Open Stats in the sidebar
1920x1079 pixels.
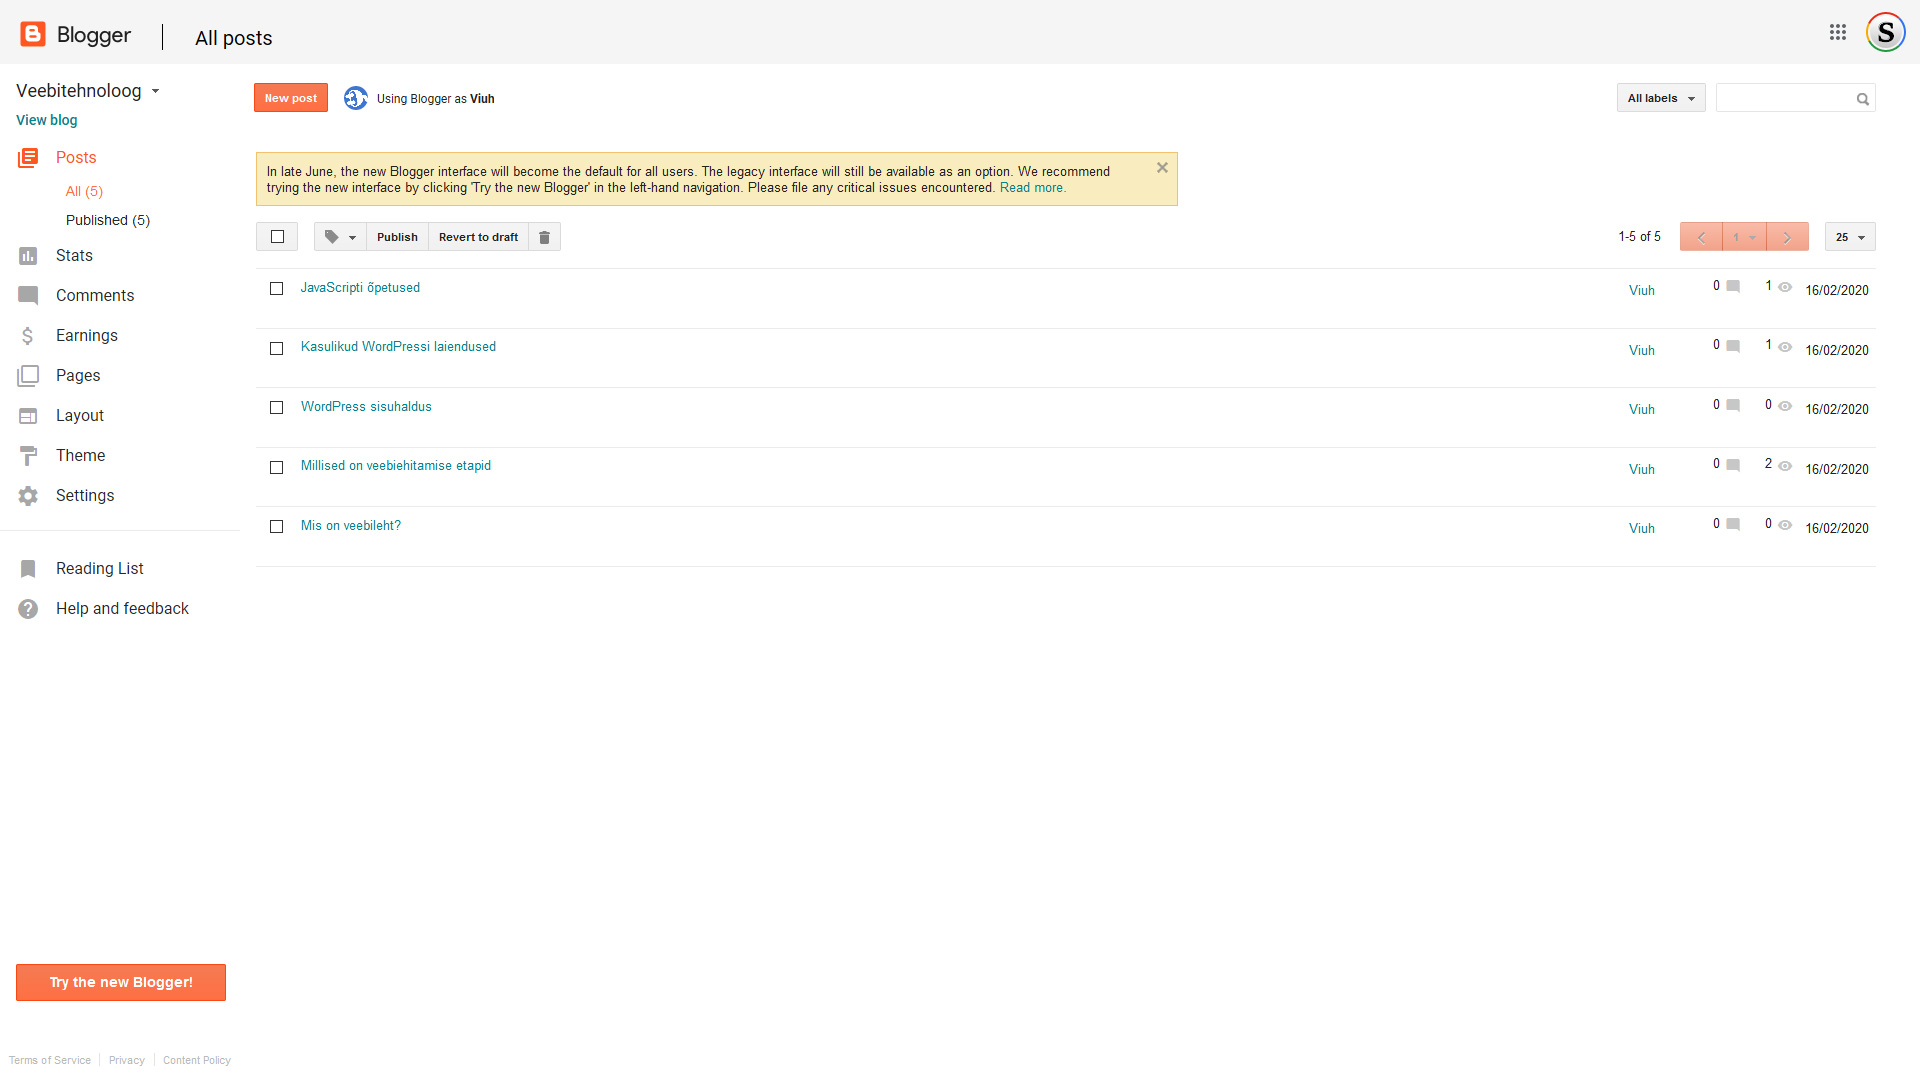[74, 256]
